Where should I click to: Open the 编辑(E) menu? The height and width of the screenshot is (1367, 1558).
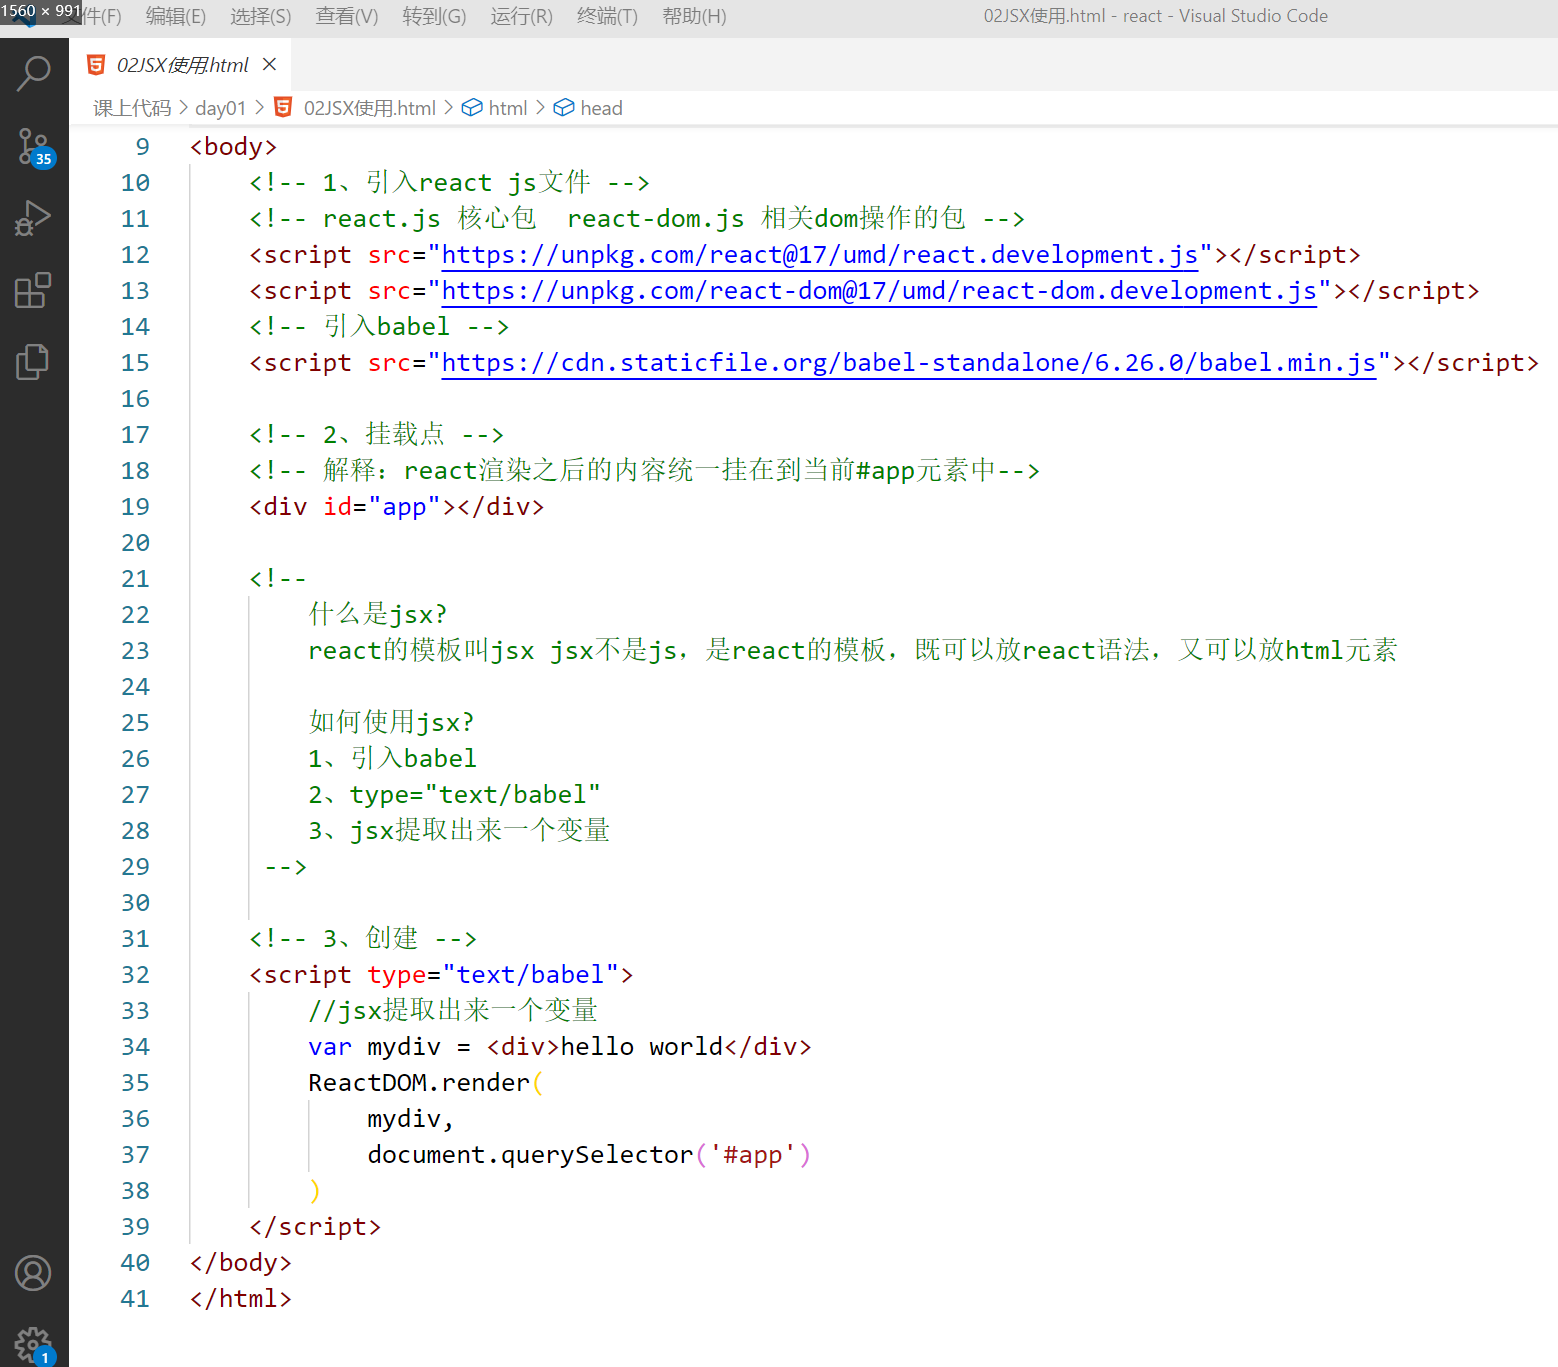tap(176, 16)
